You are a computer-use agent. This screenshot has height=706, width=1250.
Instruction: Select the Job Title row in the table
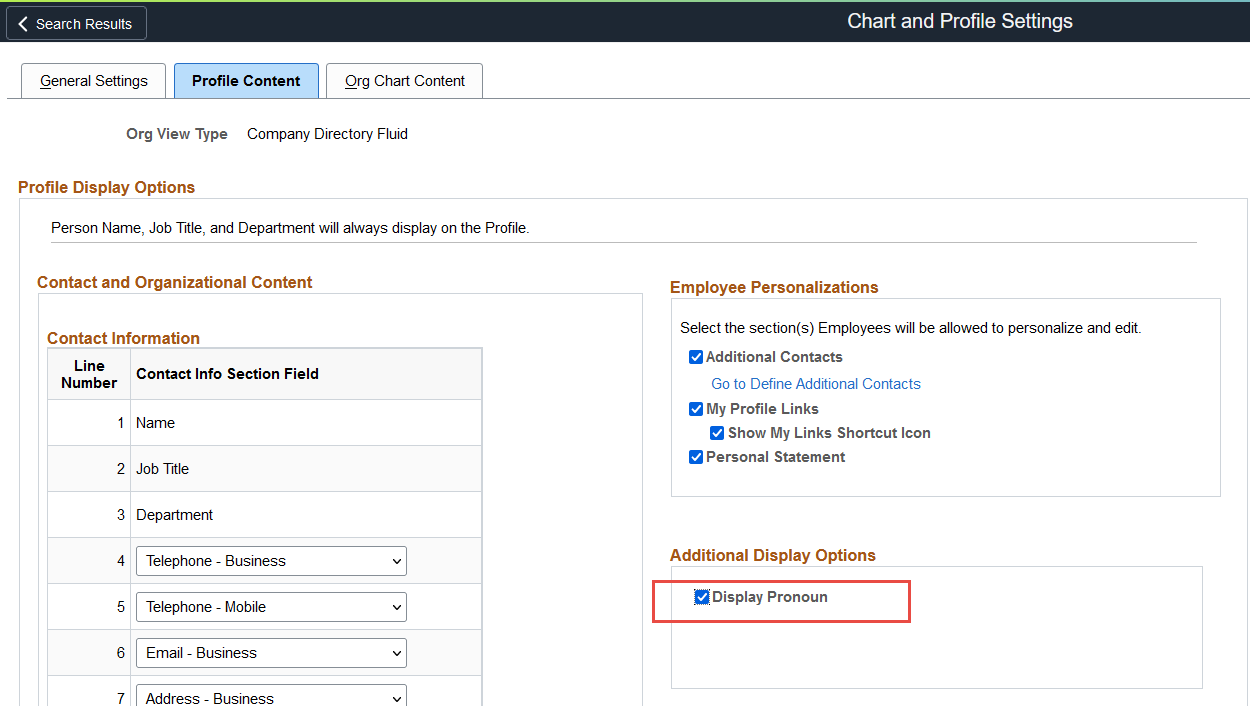coord(163,469)
